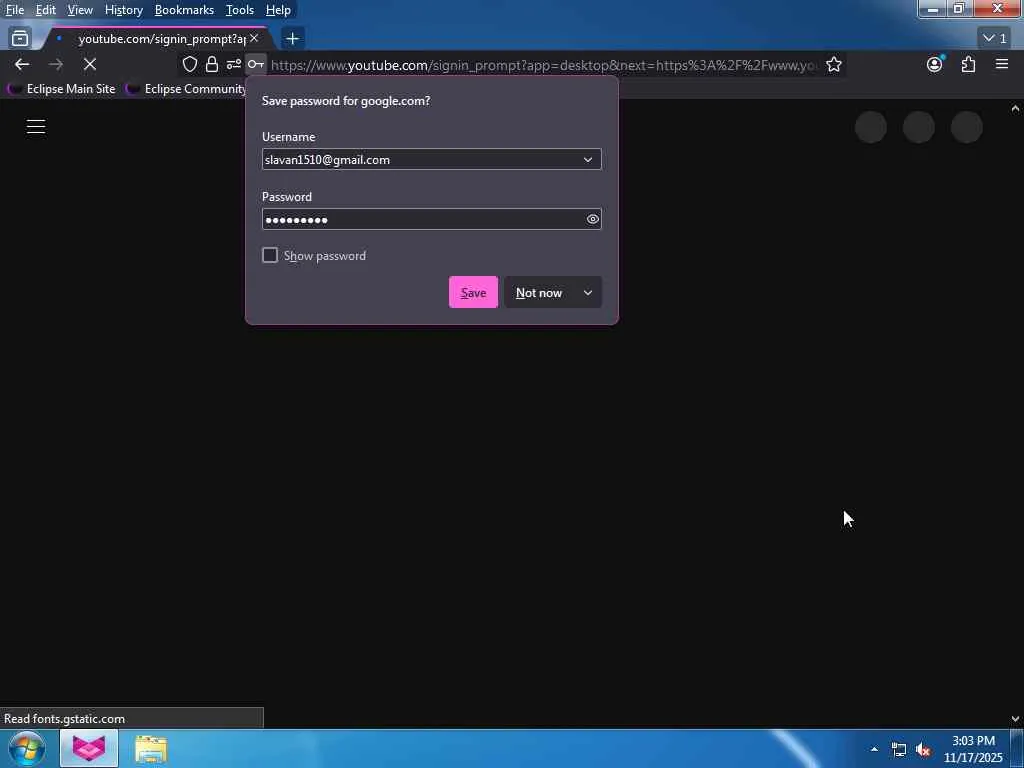Show hidden system tray icons
Image resolution: width=1024 pixels, height=768 pixels.
(874, 749)
